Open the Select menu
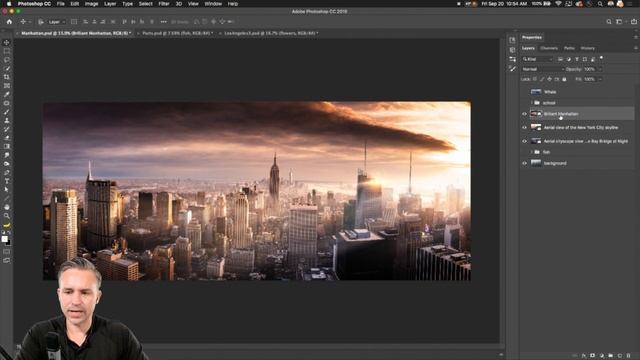 pos(145,4)
